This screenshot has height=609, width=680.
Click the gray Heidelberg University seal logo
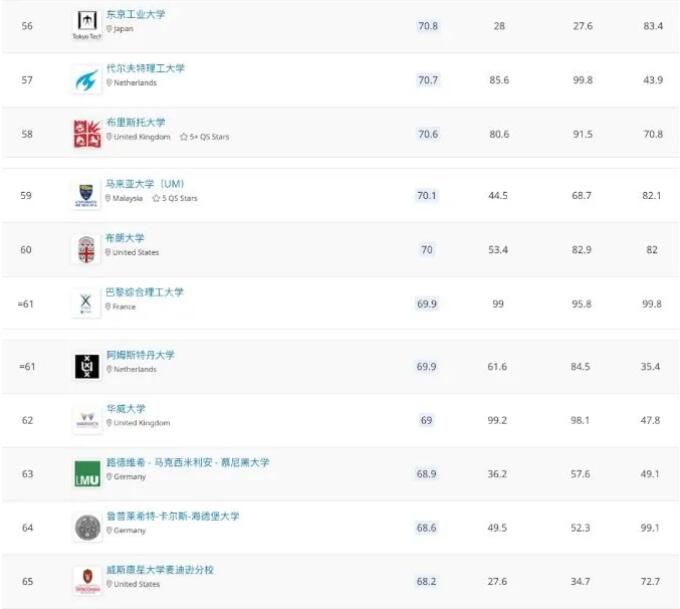click(x=87, y=527)
